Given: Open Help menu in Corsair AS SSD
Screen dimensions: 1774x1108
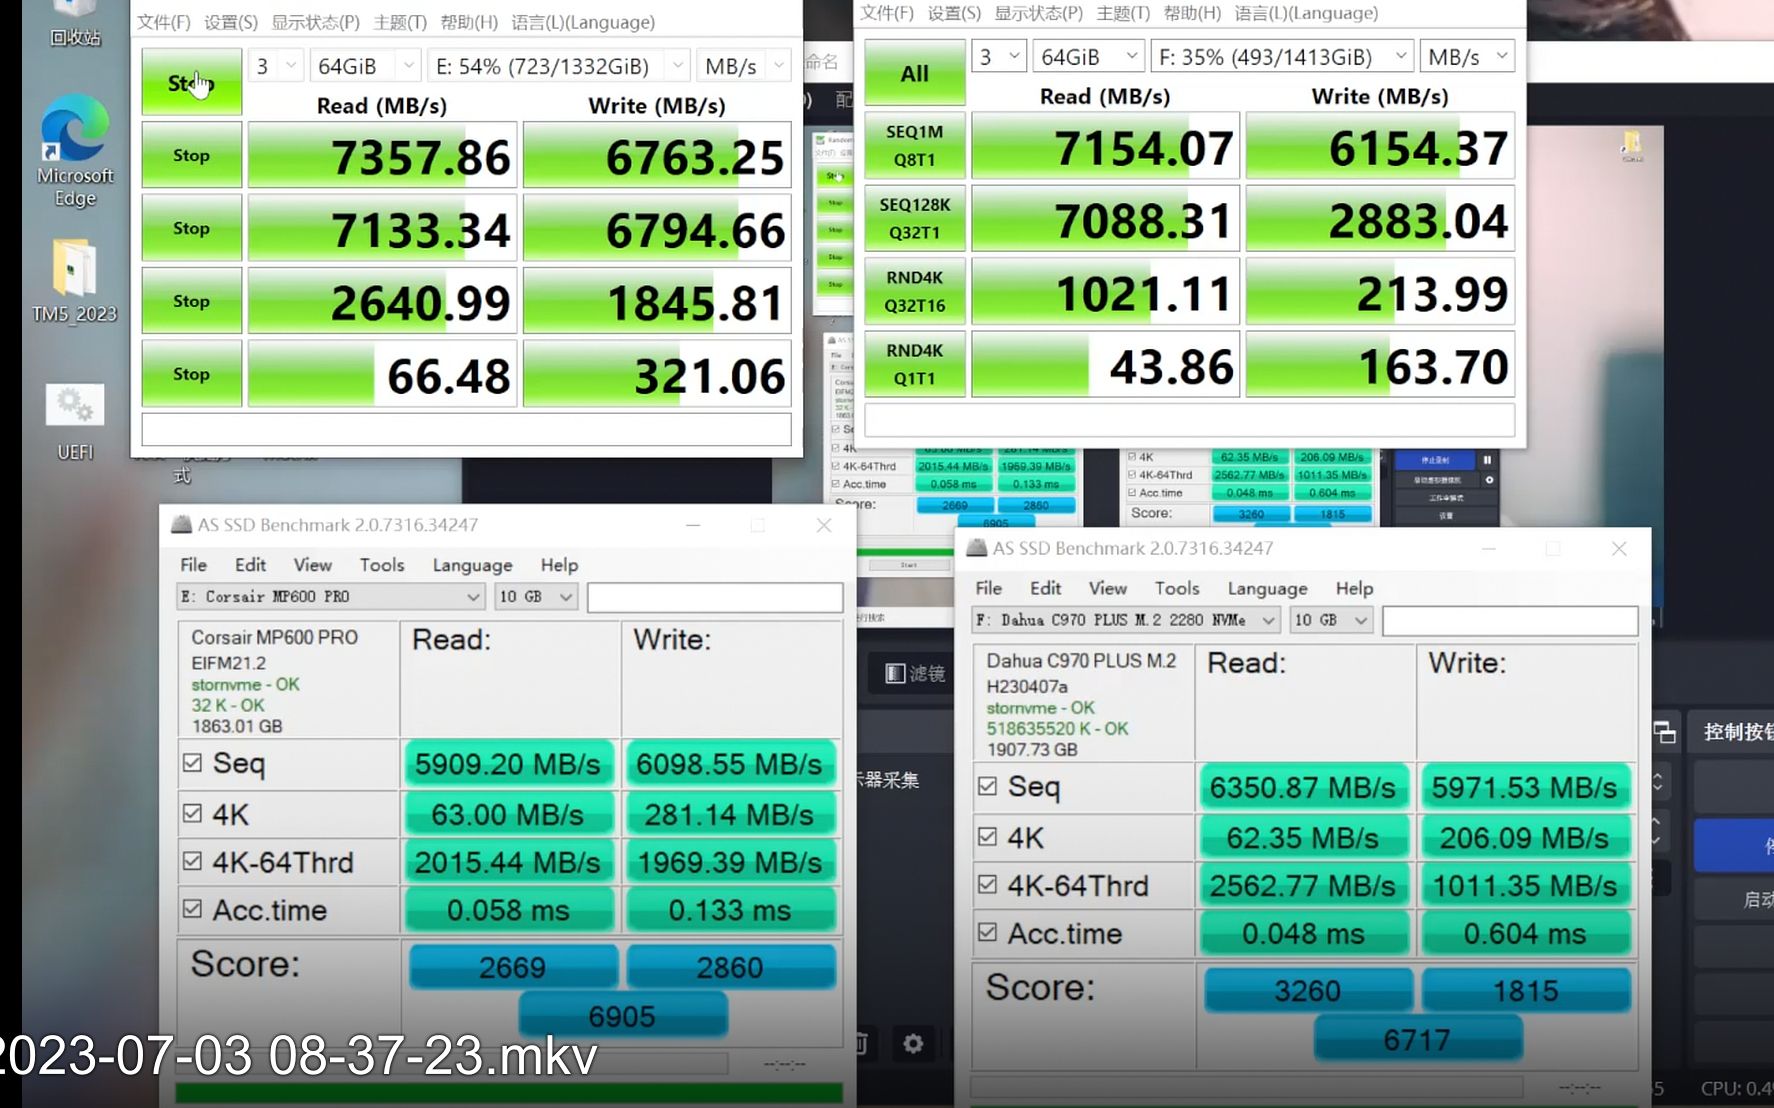Looking at the screenshot, I should click(559, 565).
